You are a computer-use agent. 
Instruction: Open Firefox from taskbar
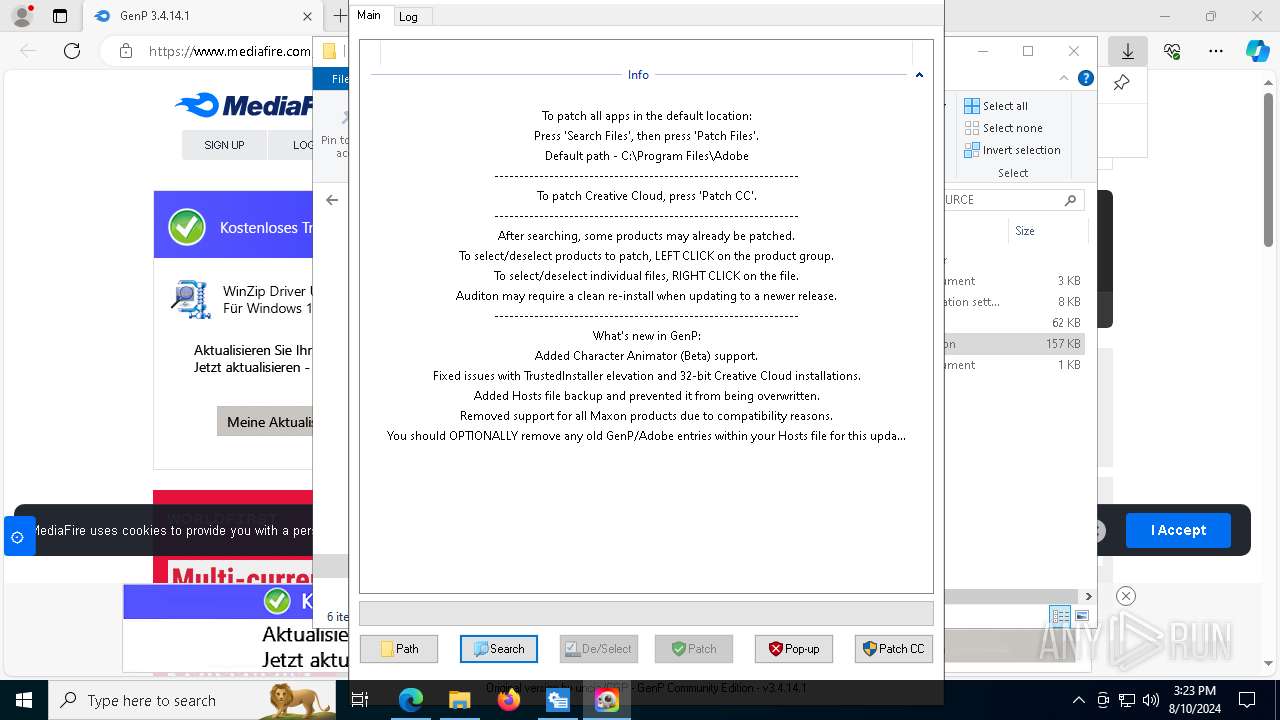click(x=508, y=701)
